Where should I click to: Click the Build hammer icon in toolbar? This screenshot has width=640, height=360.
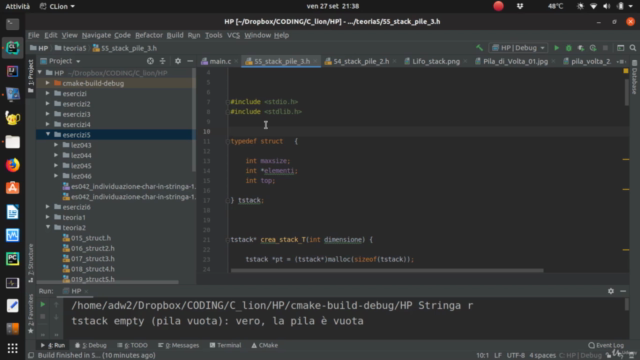479,48
